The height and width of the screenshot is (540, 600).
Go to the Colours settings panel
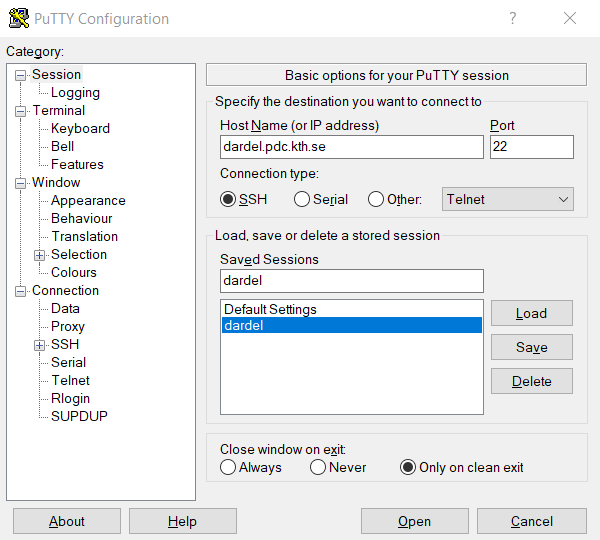(74, 272)
